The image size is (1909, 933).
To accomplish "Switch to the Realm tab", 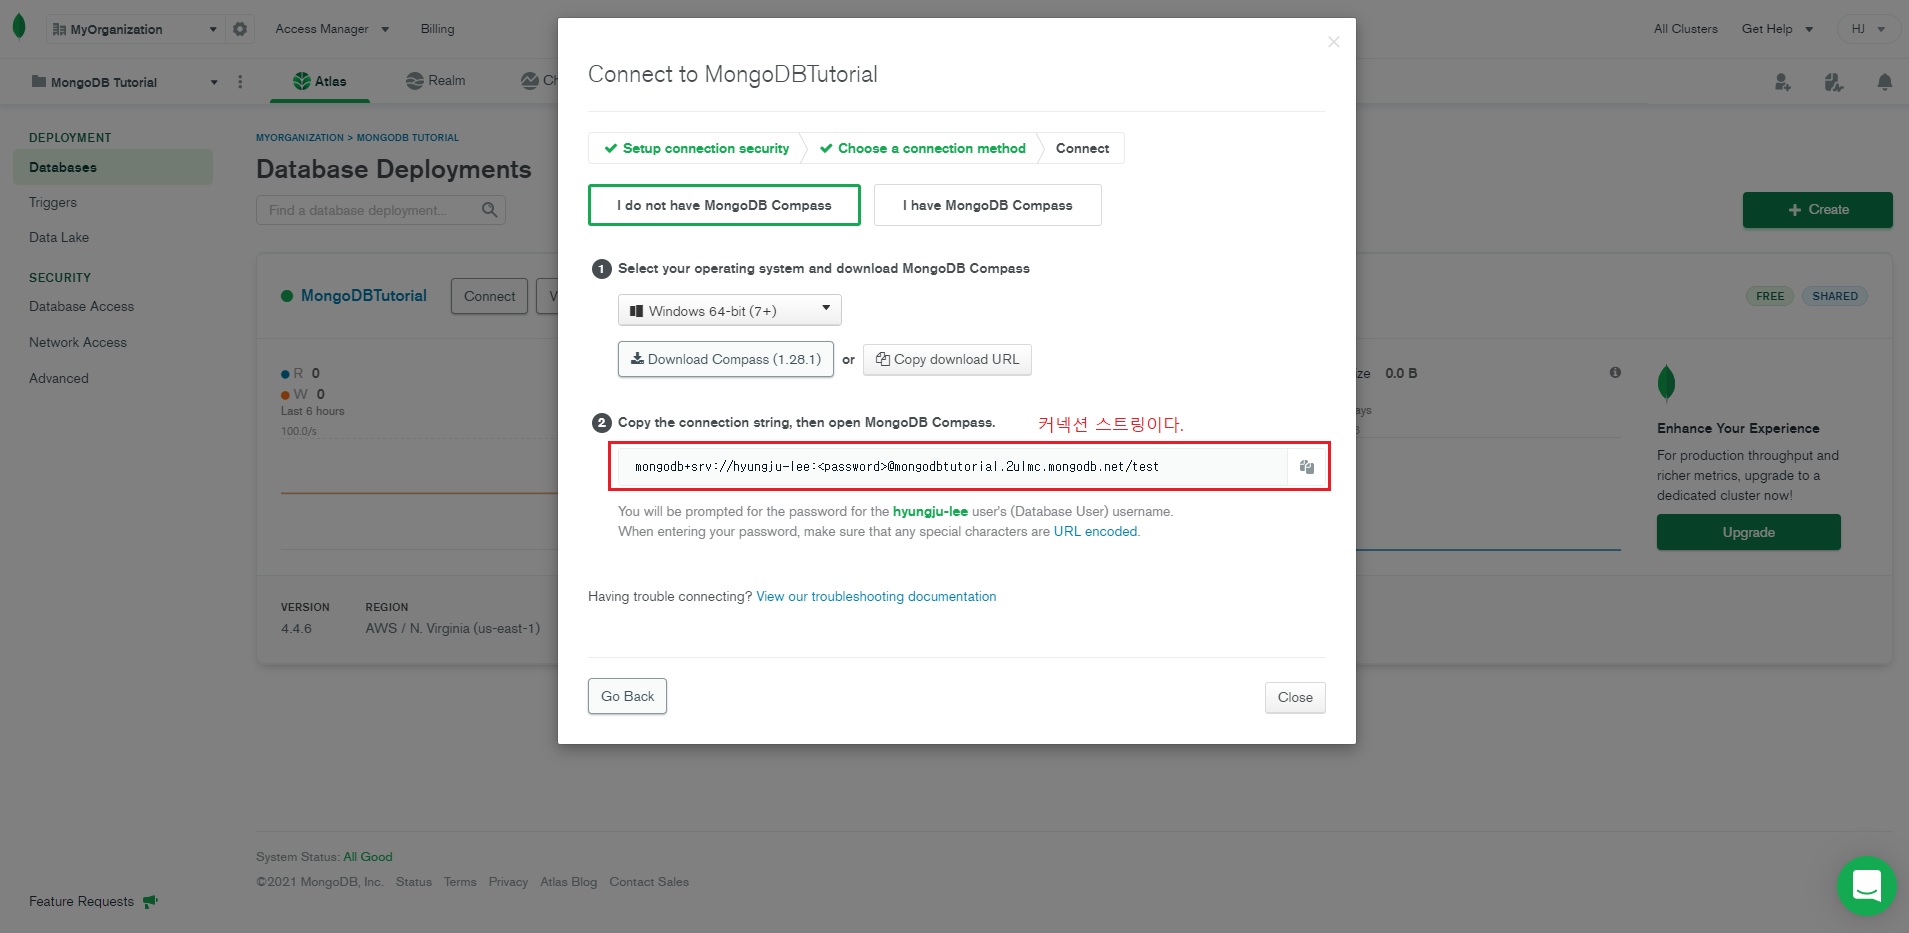I will pos(436,81).
